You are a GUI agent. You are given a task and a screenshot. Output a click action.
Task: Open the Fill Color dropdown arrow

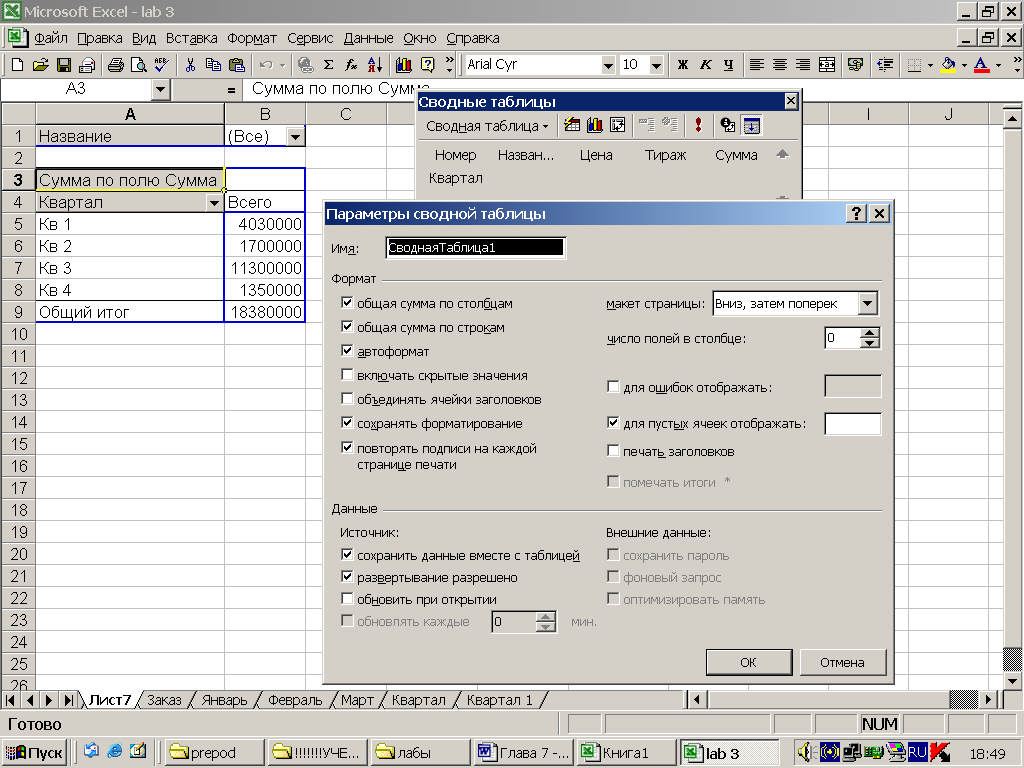pyautogui.click(x=964, y=65)
